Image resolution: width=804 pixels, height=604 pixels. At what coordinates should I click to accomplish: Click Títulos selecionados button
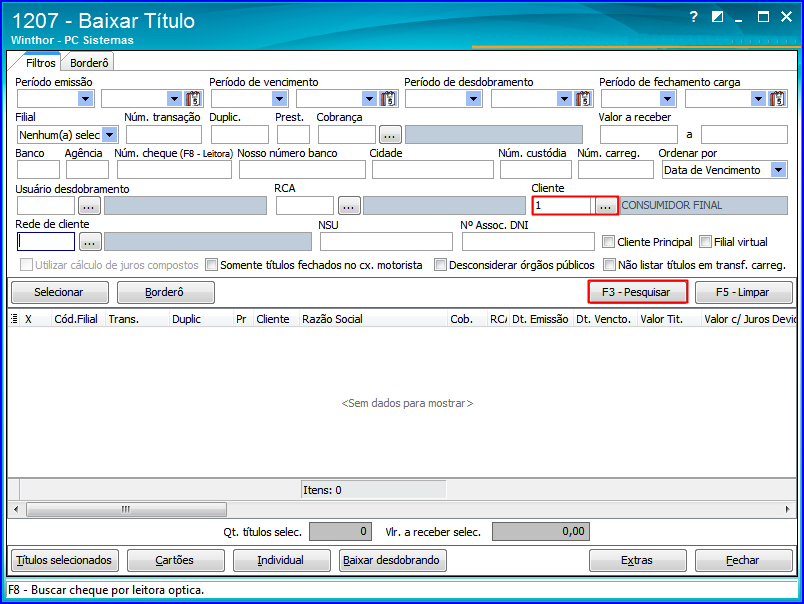pyautogui.click(x=65, y=560)
